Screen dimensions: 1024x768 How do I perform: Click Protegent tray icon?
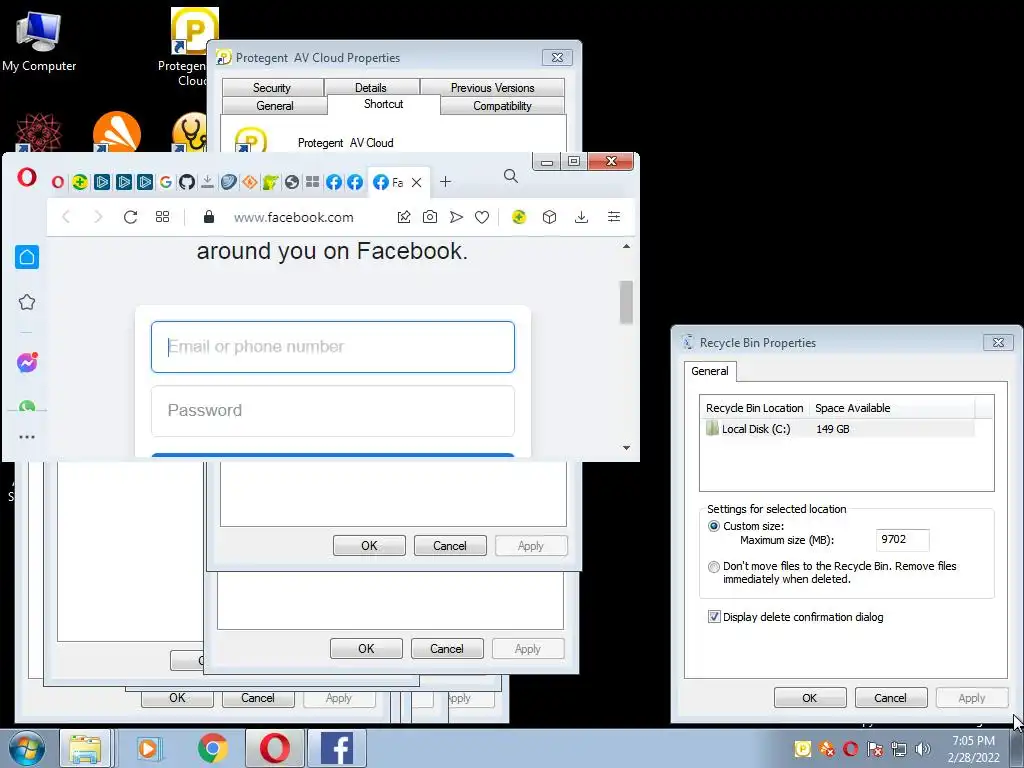pos(803,749)
